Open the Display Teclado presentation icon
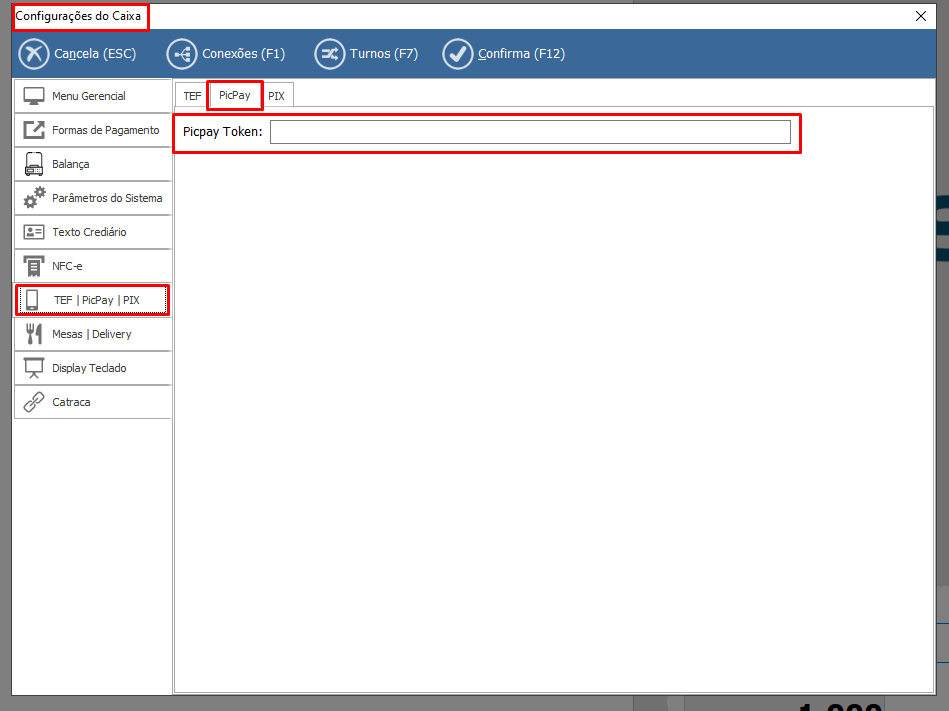 pos(35,368)
